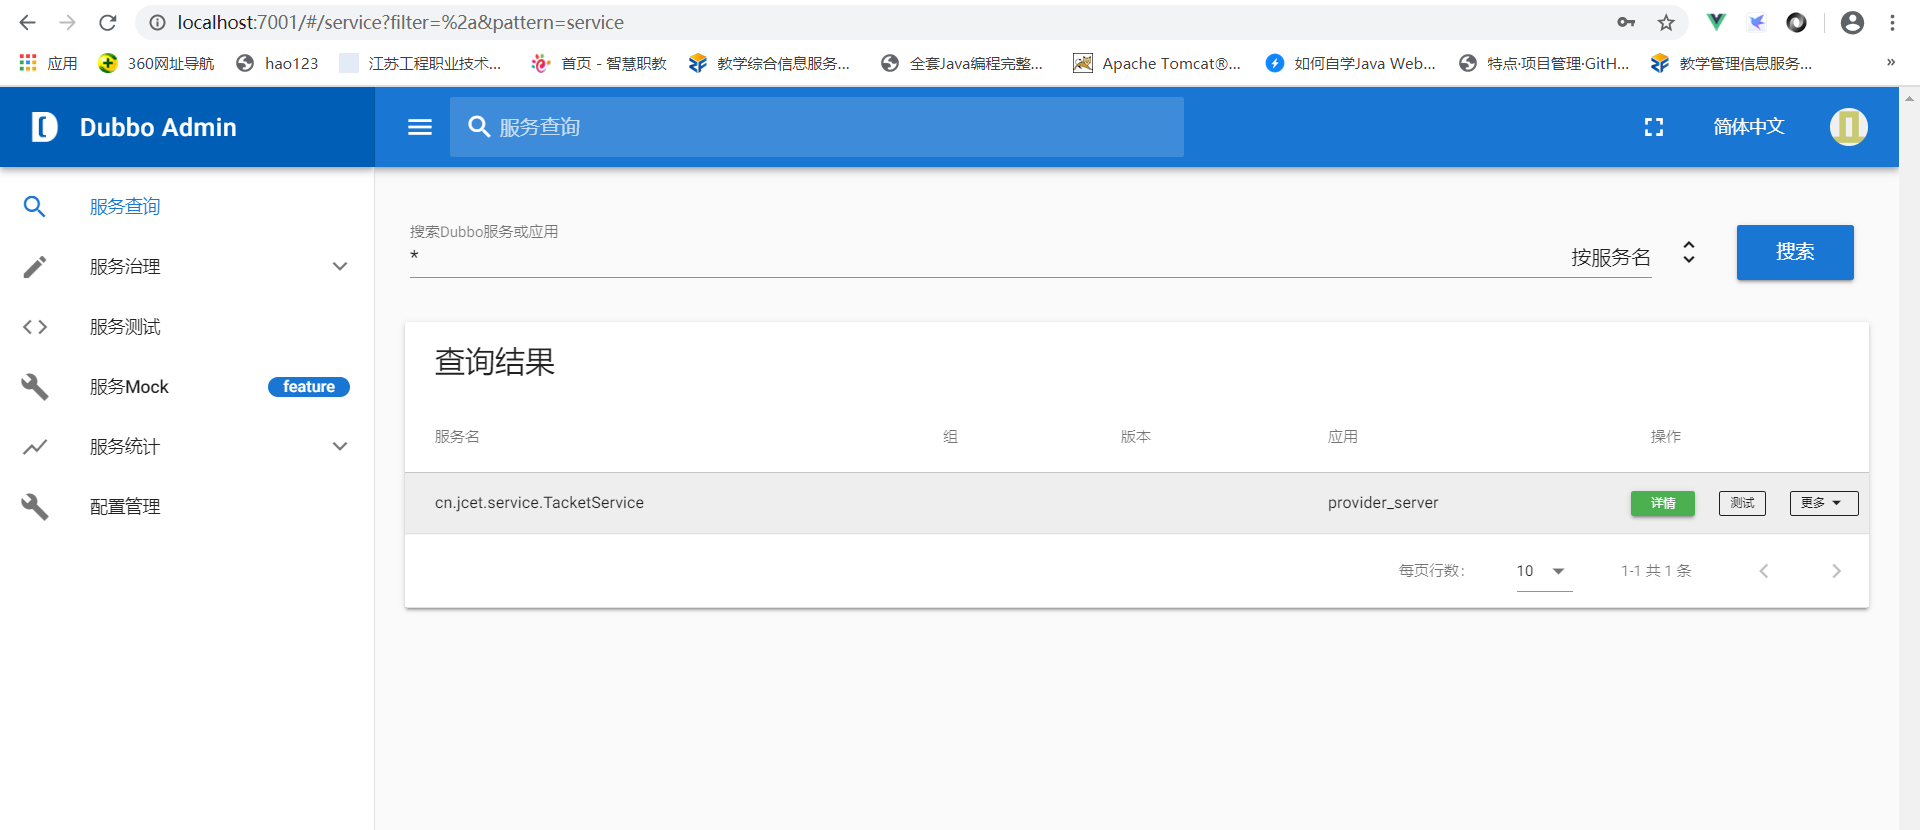The height and width of the screenshot is (830, 1920).
Task: Click the pencil icon next to 服务治理
Action: [35, 267]
